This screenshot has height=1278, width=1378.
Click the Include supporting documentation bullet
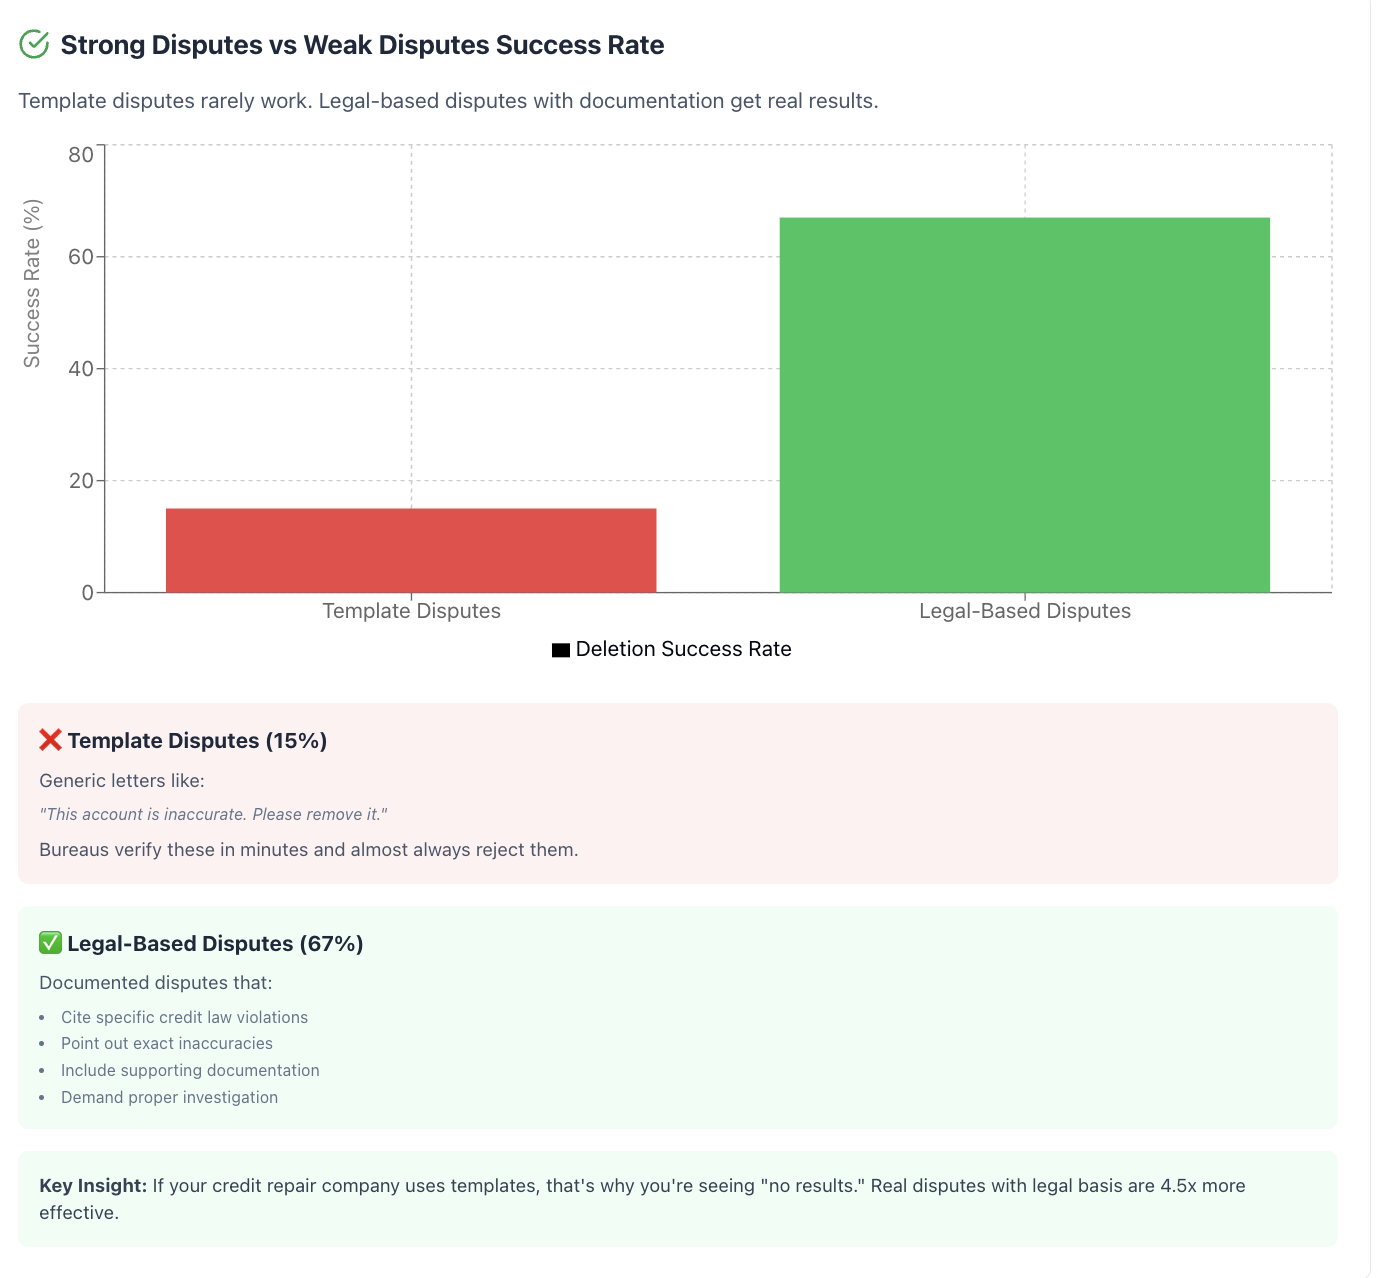[x=190, y=1070]
